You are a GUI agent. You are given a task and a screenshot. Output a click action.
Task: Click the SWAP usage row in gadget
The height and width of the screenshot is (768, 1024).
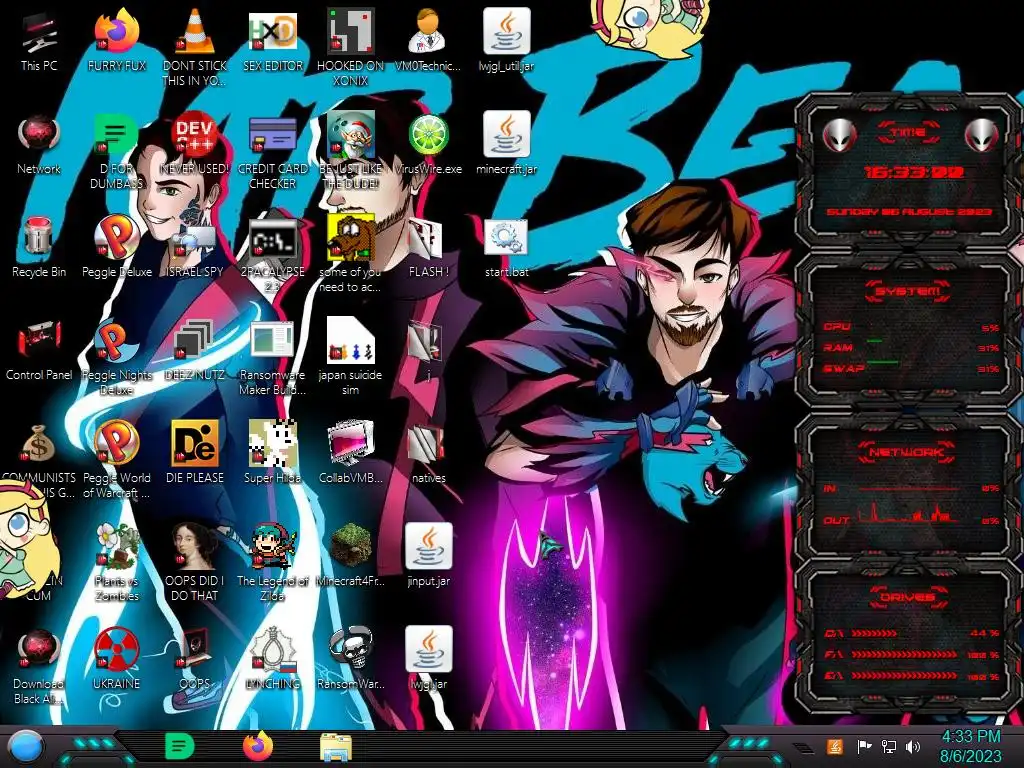click(x=911, y=368)
